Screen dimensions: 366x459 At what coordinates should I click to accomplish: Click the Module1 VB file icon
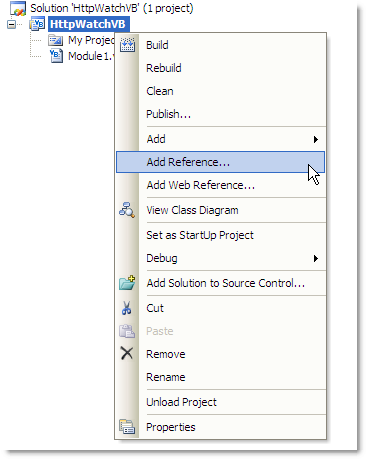point(56,56)
